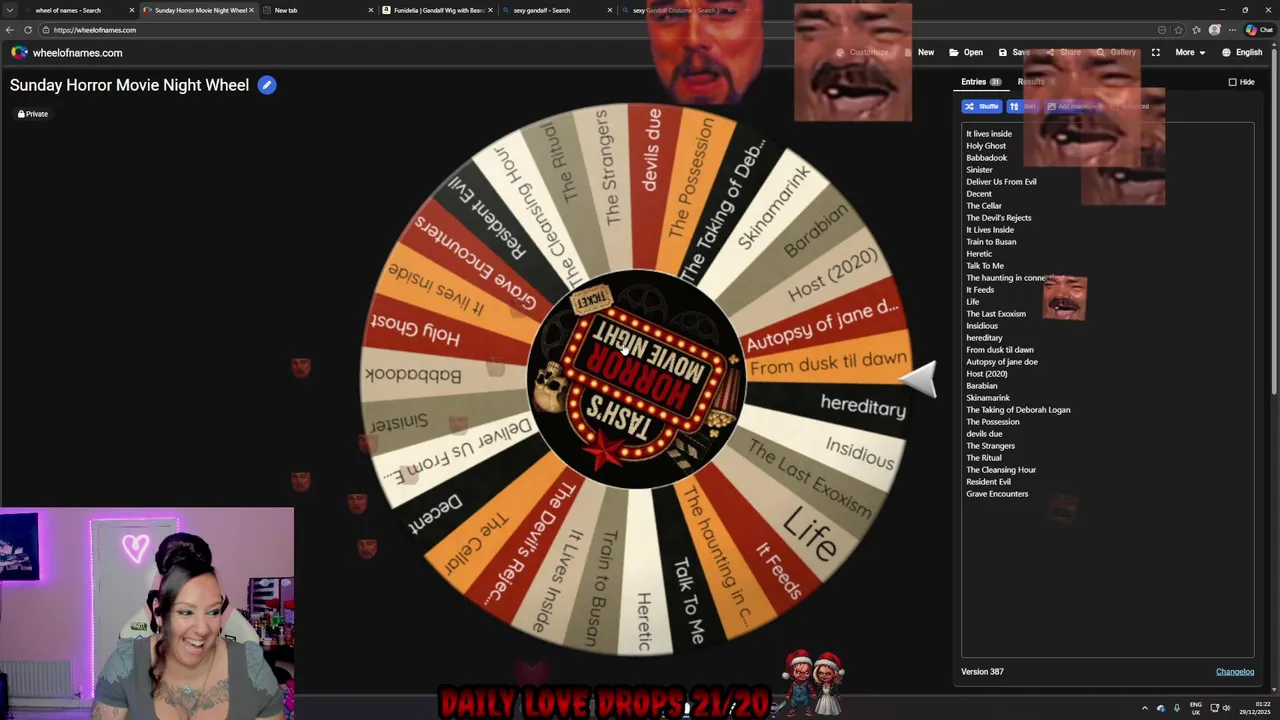Click 'The Possession' entry
Screen dimensions: 1280x720
(993, 422)
